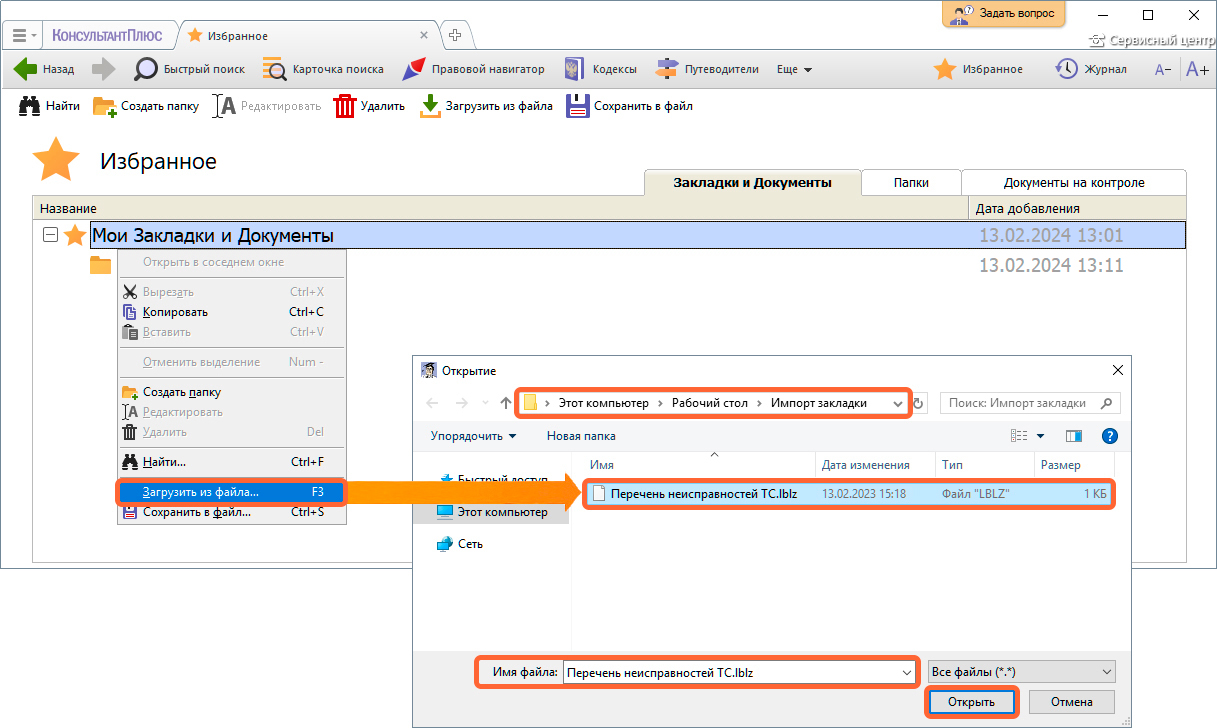Click the Найти binoculars toolbar button
This screenshot has width=1217, height=728.
point(49,106)
